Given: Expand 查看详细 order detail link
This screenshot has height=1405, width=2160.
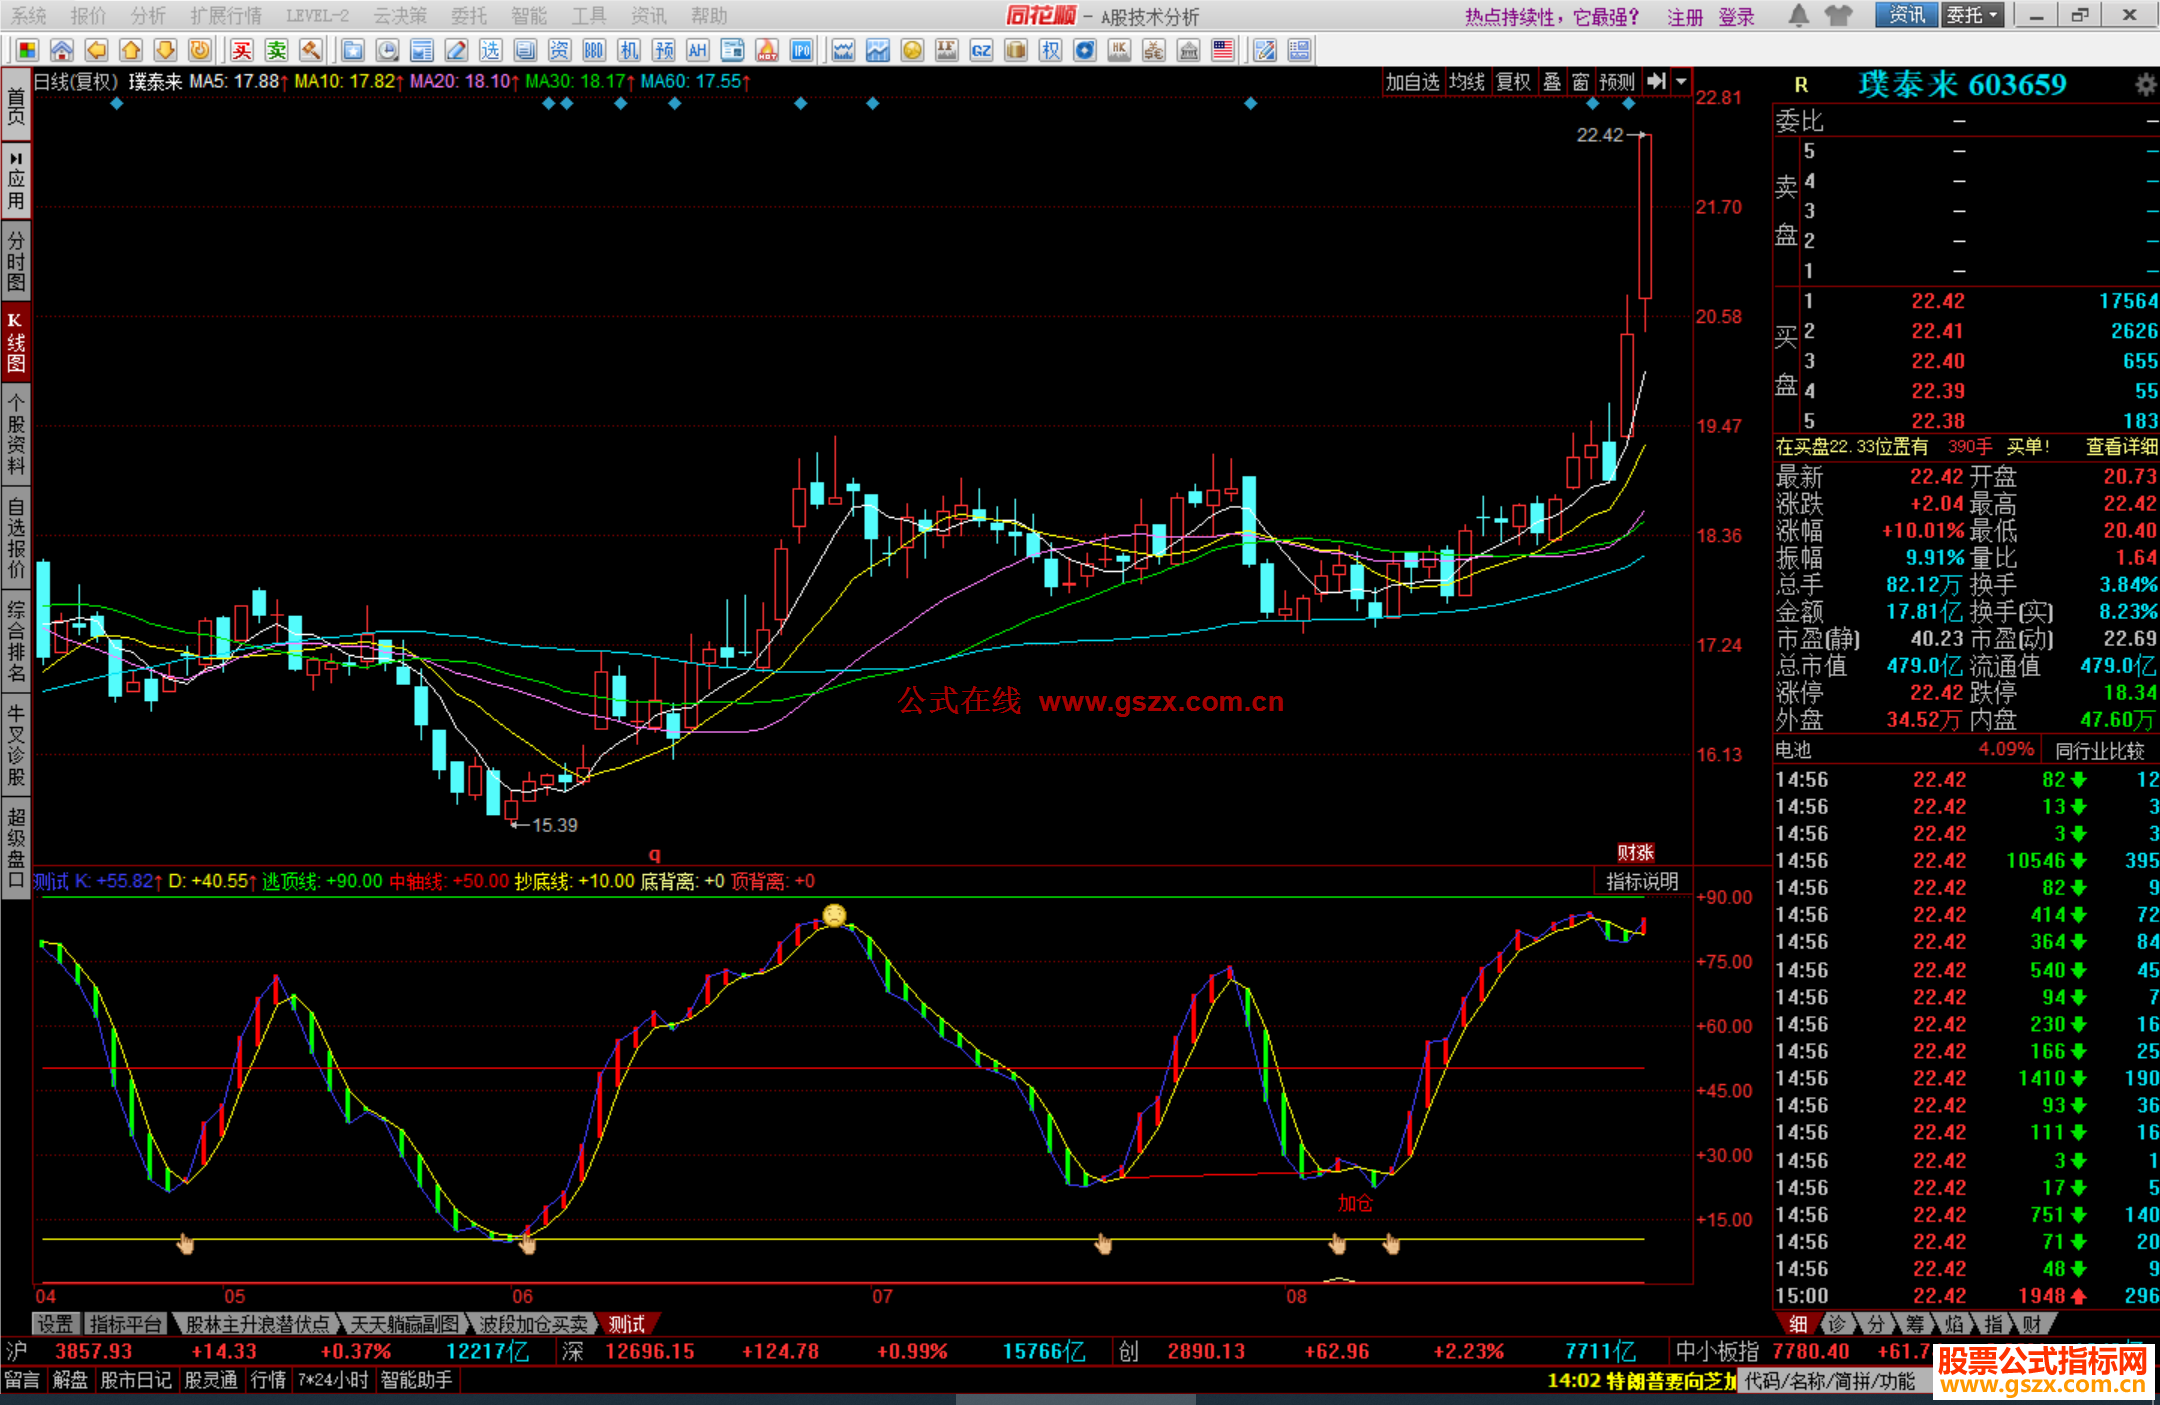Looking at the screenshot, I should pos(2120,447).
